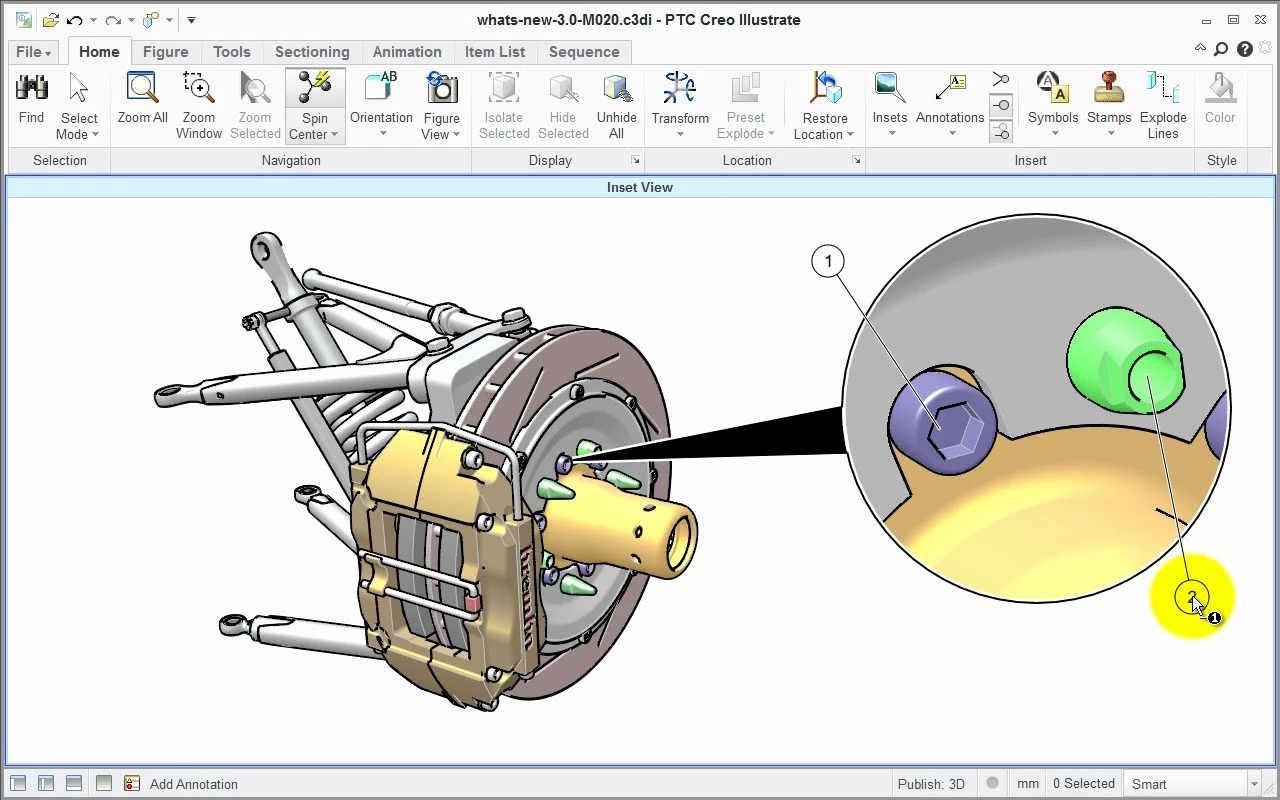Click the Annotations note icon
Image resolution: width=1280 pixels, height=800 pixels.
click(x=950, y=88)
